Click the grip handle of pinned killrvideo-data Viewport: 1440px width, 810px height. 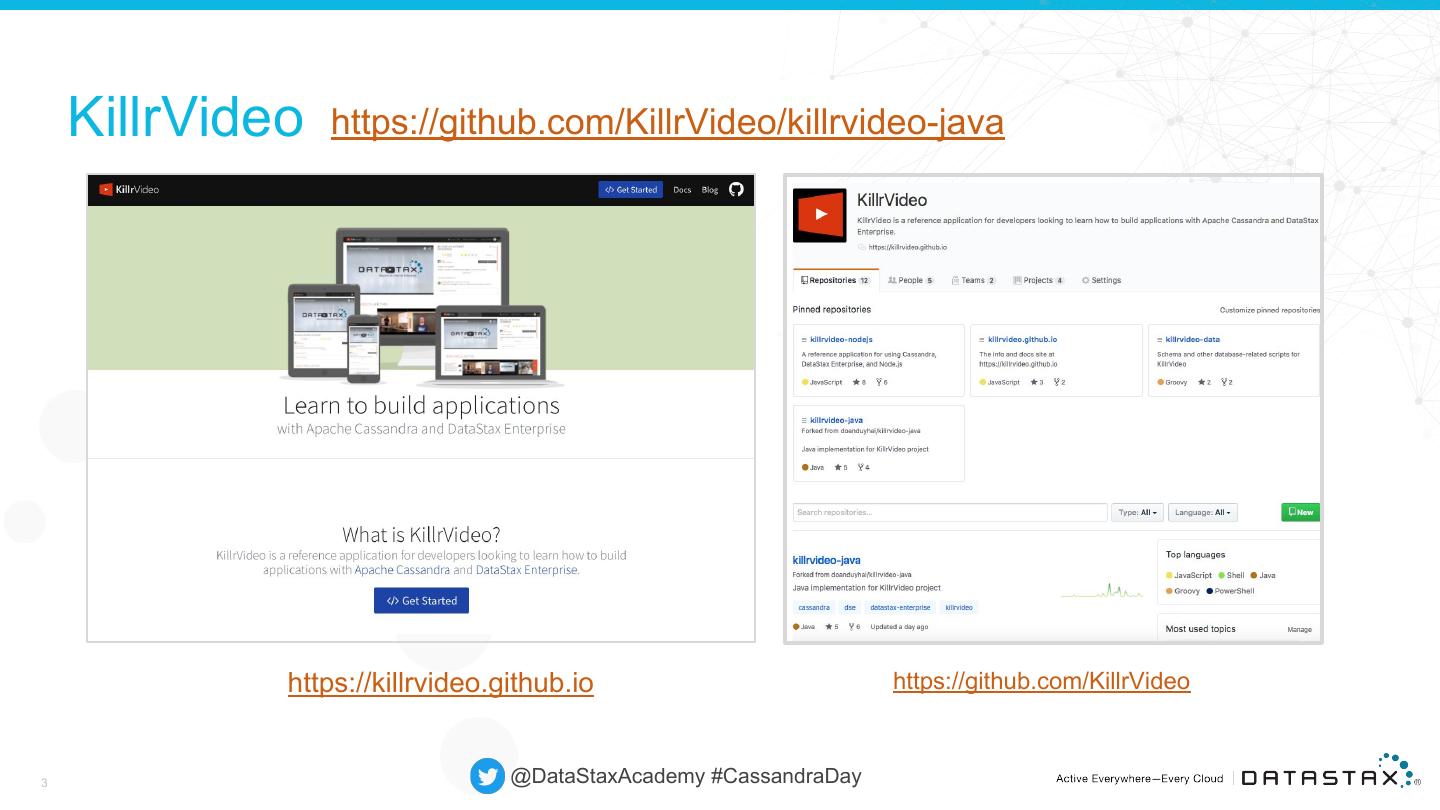point(1160,340)
